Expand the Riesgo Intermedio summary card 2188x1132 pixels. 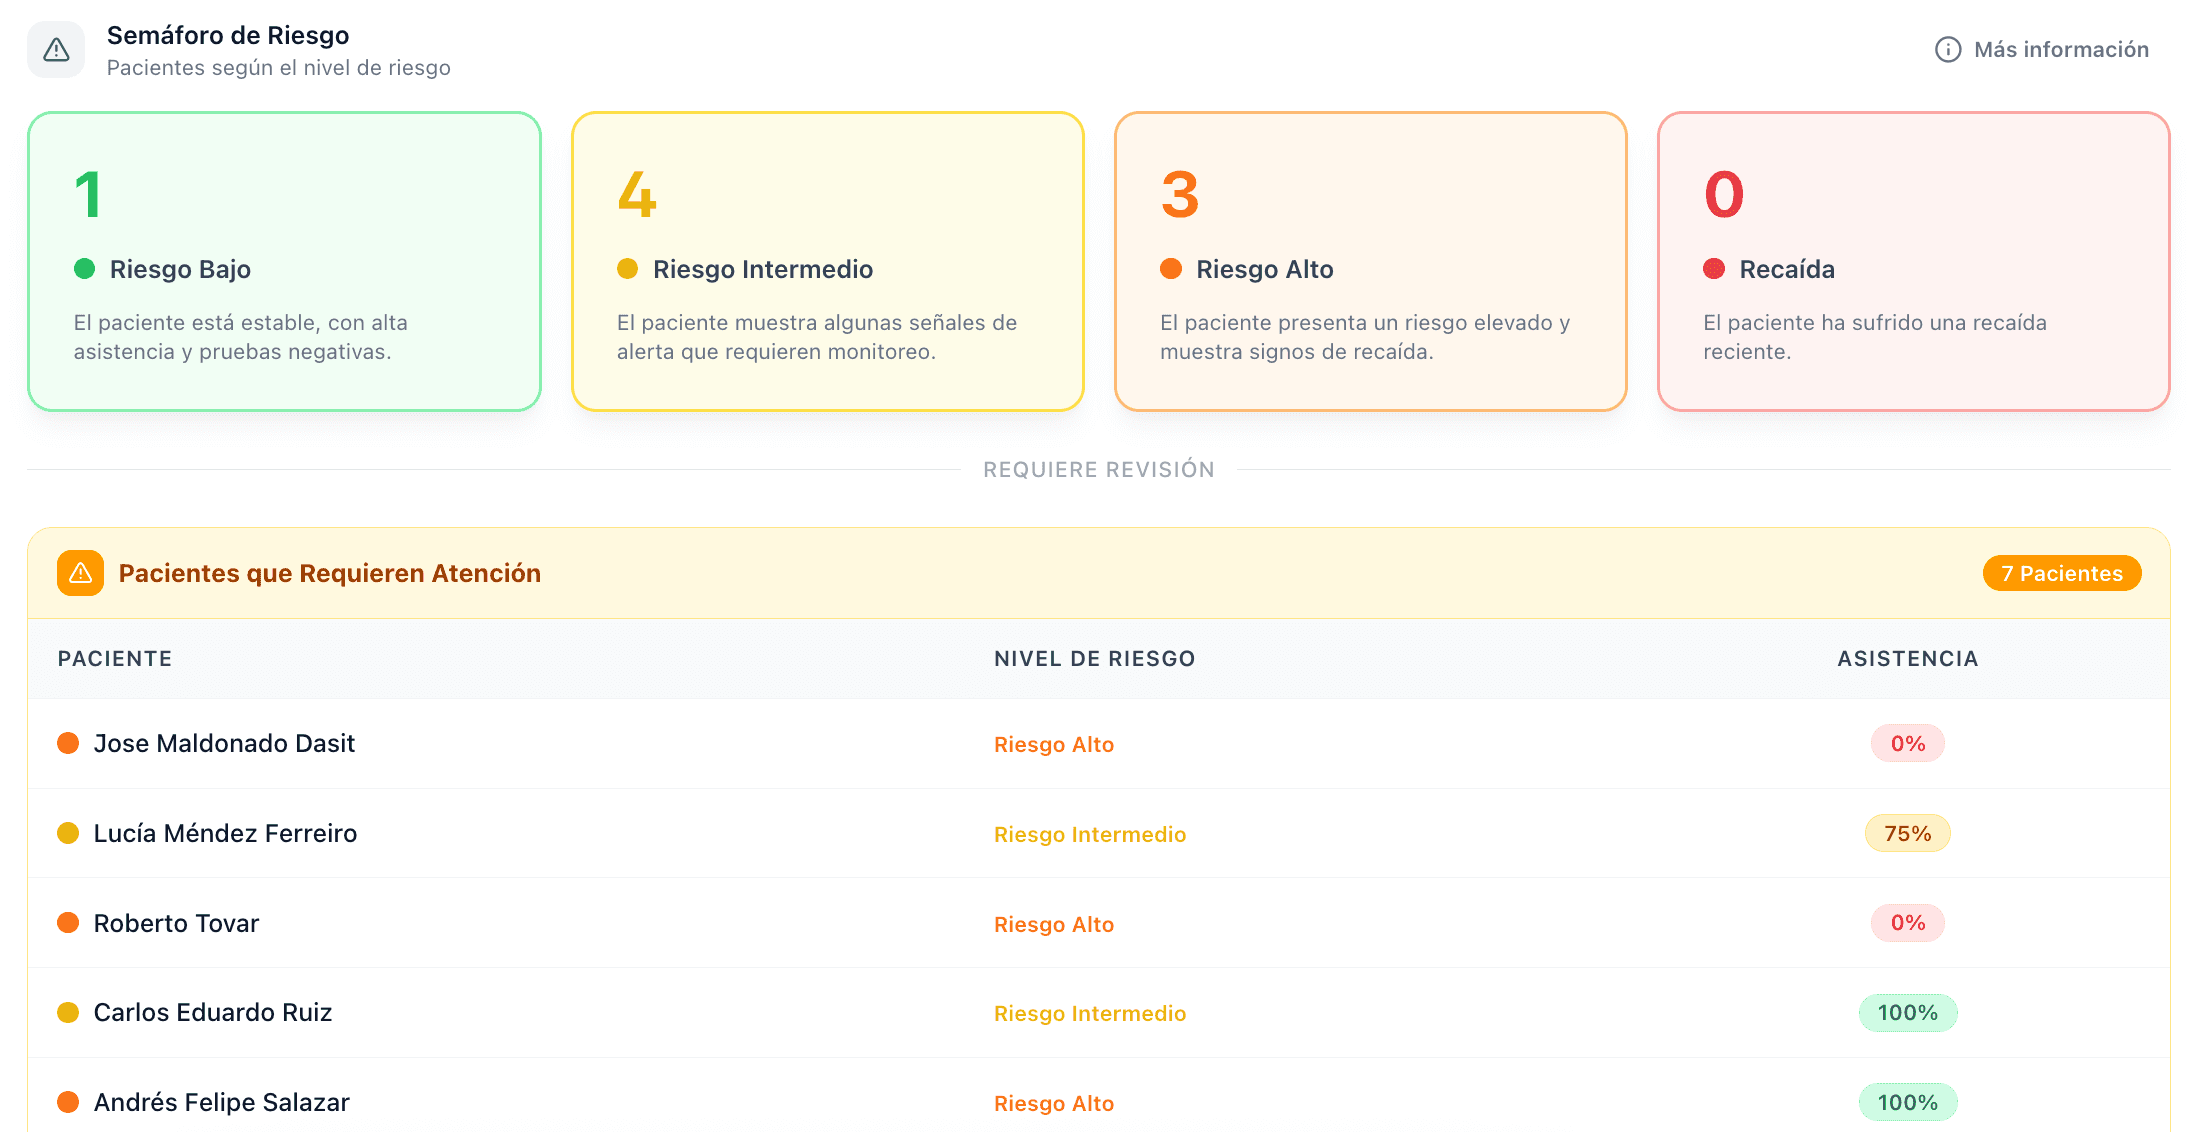click(x=828, y=262)
